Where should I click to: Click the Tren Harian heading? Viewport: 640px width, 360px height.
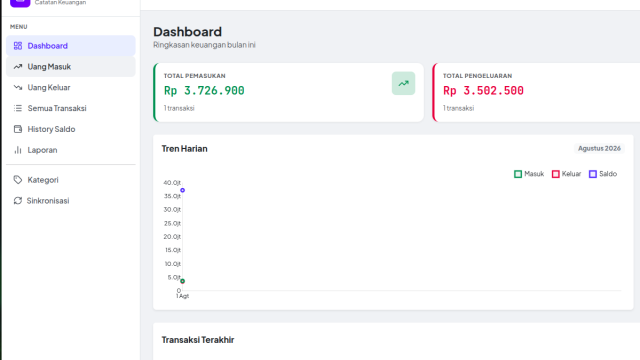coord(184,149)
